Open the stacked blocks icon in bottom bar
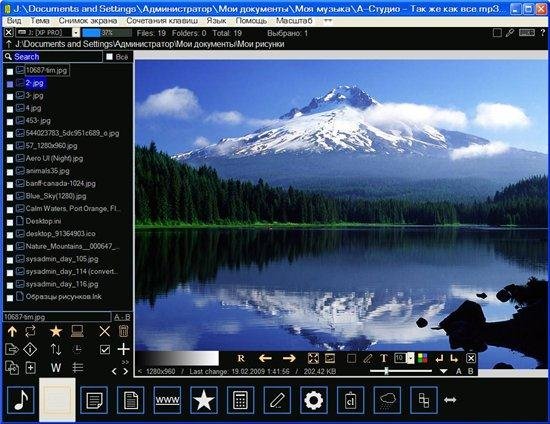Screen dimensions: 550x424 click(424, 400)
